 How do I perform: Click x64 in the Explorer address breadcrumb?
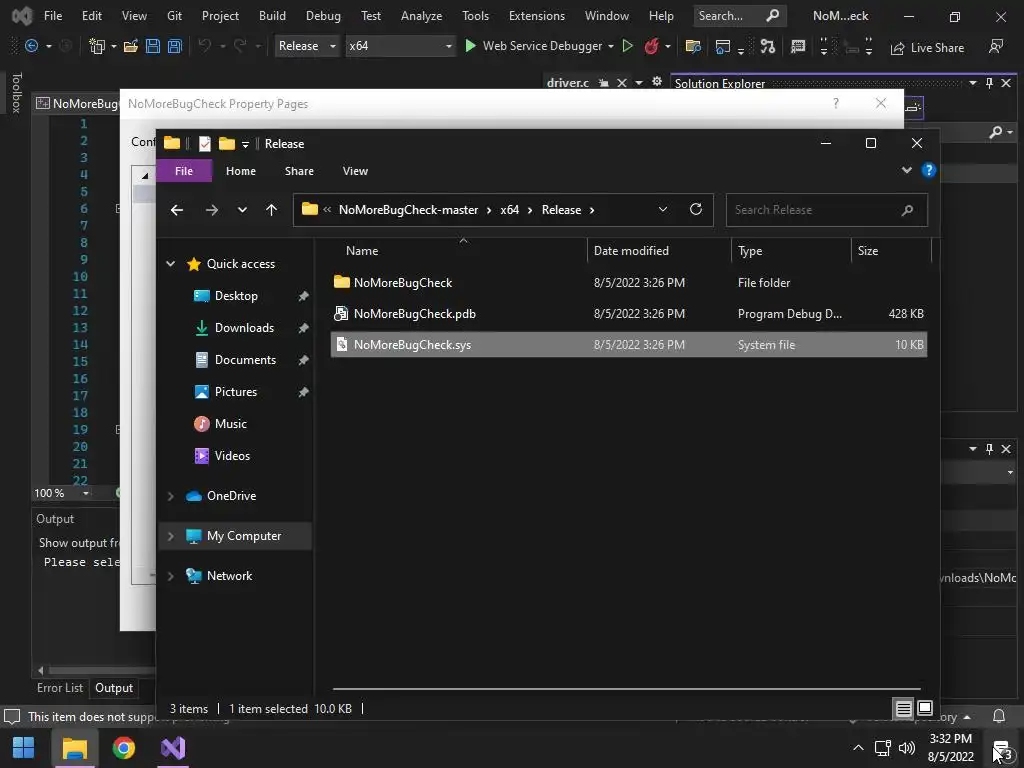(x=509, y=210)
